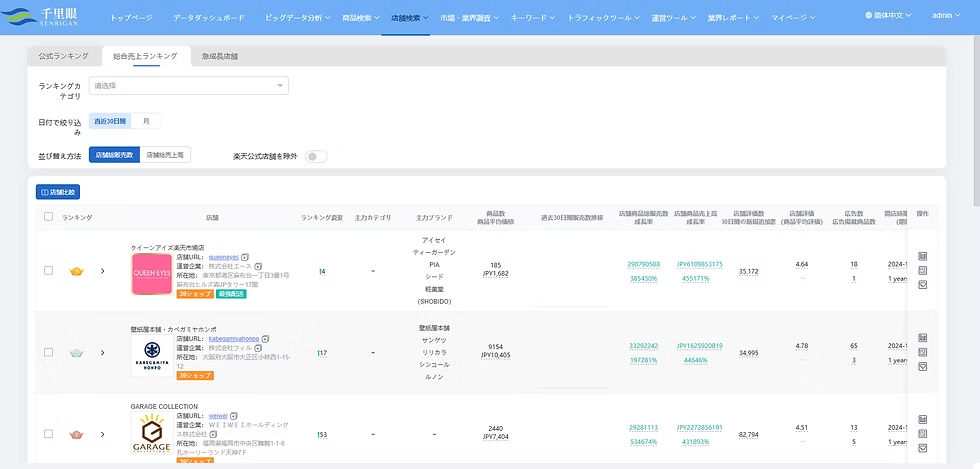Open the 業界レポート navigation menu
This screenshot has width=980, height=469.
coord(733,18)
